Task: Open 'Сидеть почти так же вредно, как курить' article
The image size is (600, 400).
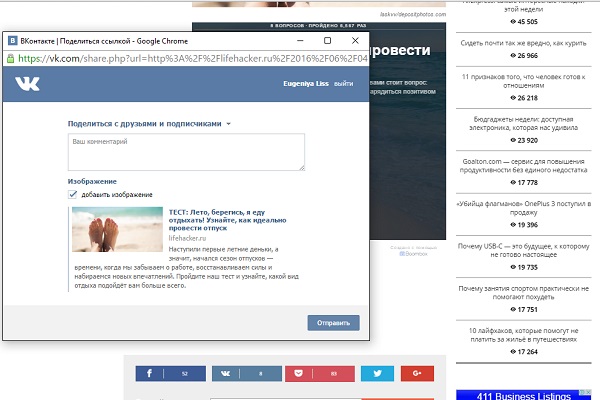Action: click(523, 43)
